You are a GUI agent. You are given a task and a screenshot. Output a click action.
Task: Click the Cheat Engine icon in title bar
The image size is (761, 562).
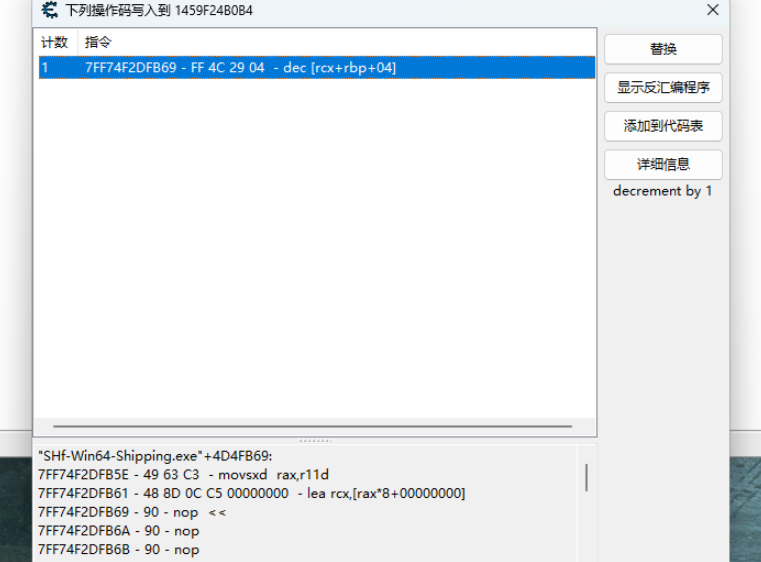(x=50, y=10)
